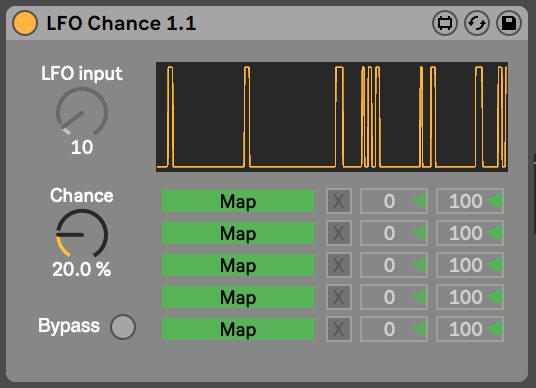Click the 20.0 % chance value
Viewport: 536px width, 388px height.
pos(82,269)
